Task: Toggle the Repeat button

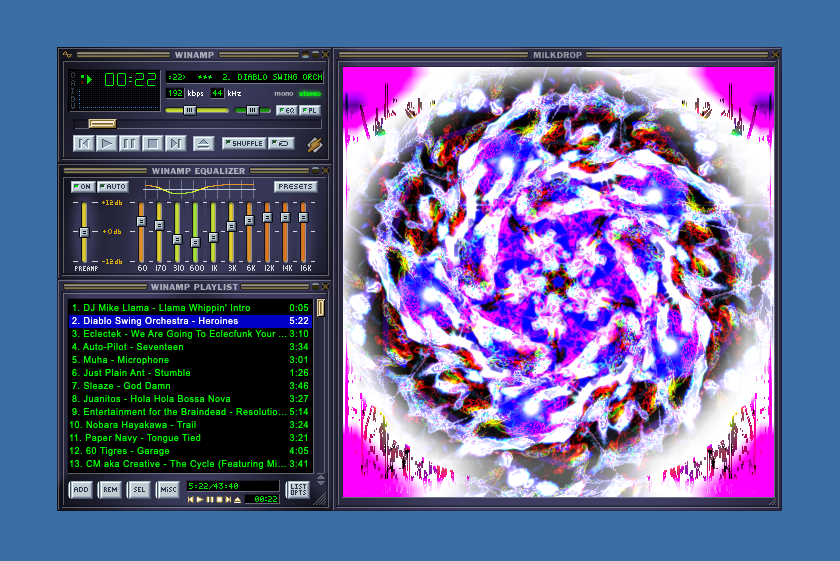Action: (281, 144)
